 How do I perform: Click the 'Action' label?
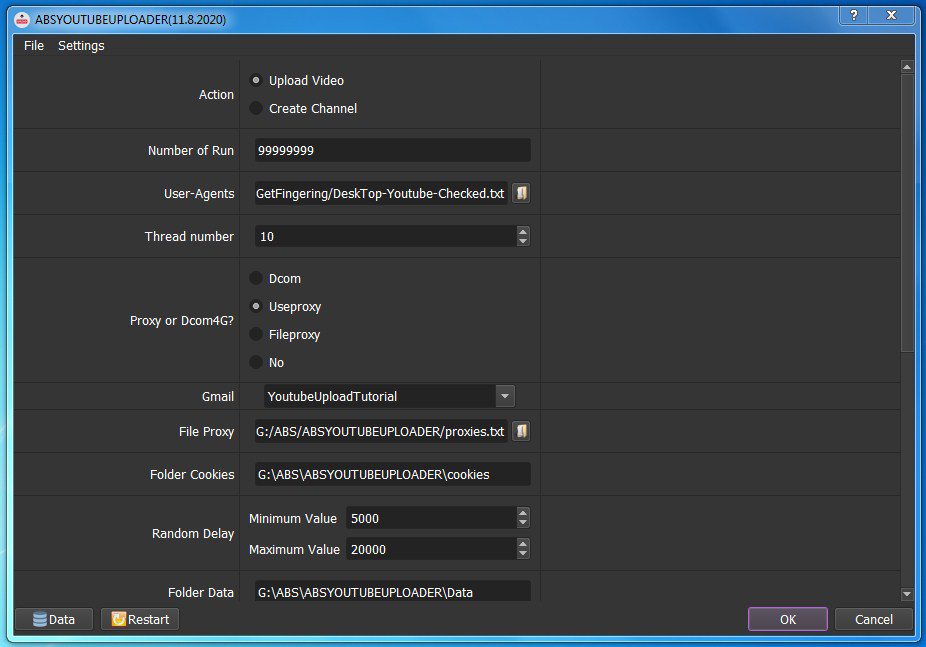(216, 94)
